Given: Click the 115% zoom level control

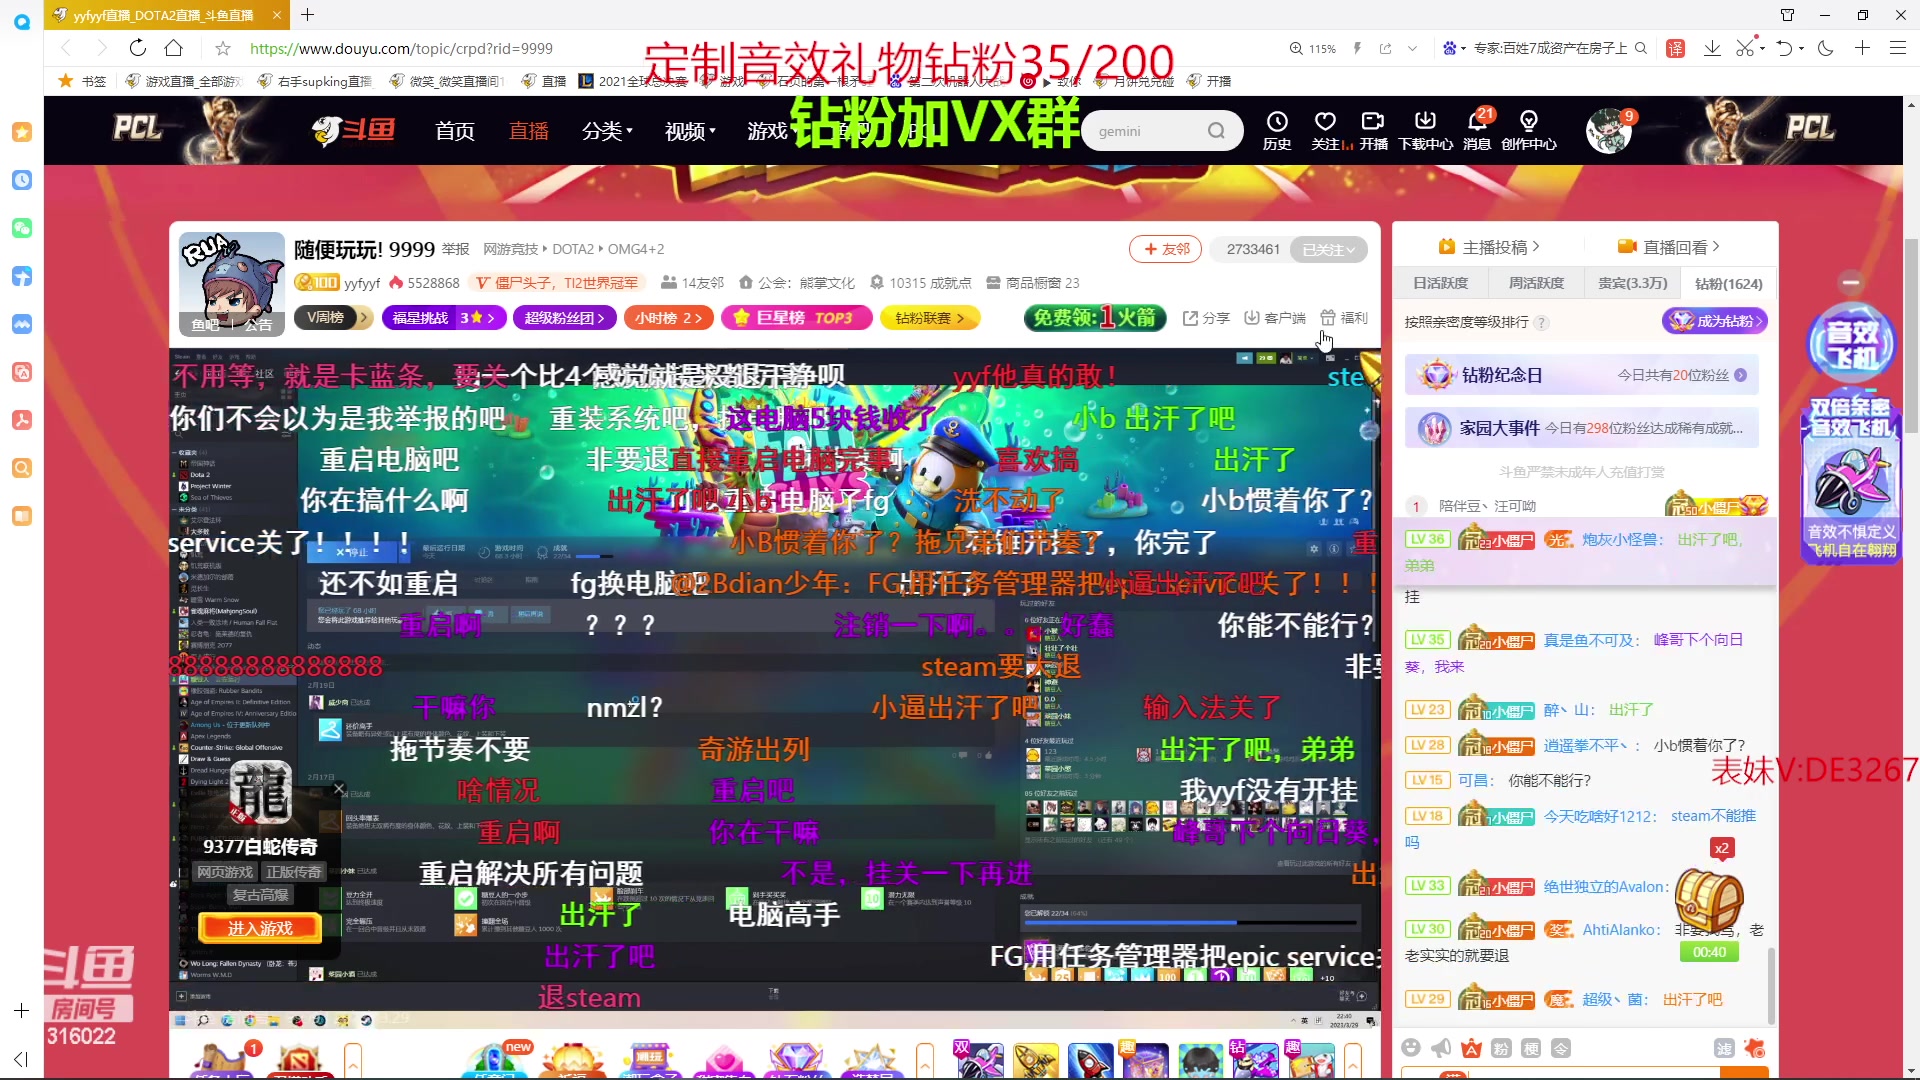Looking at the screenshot, I should [1312, 48].
